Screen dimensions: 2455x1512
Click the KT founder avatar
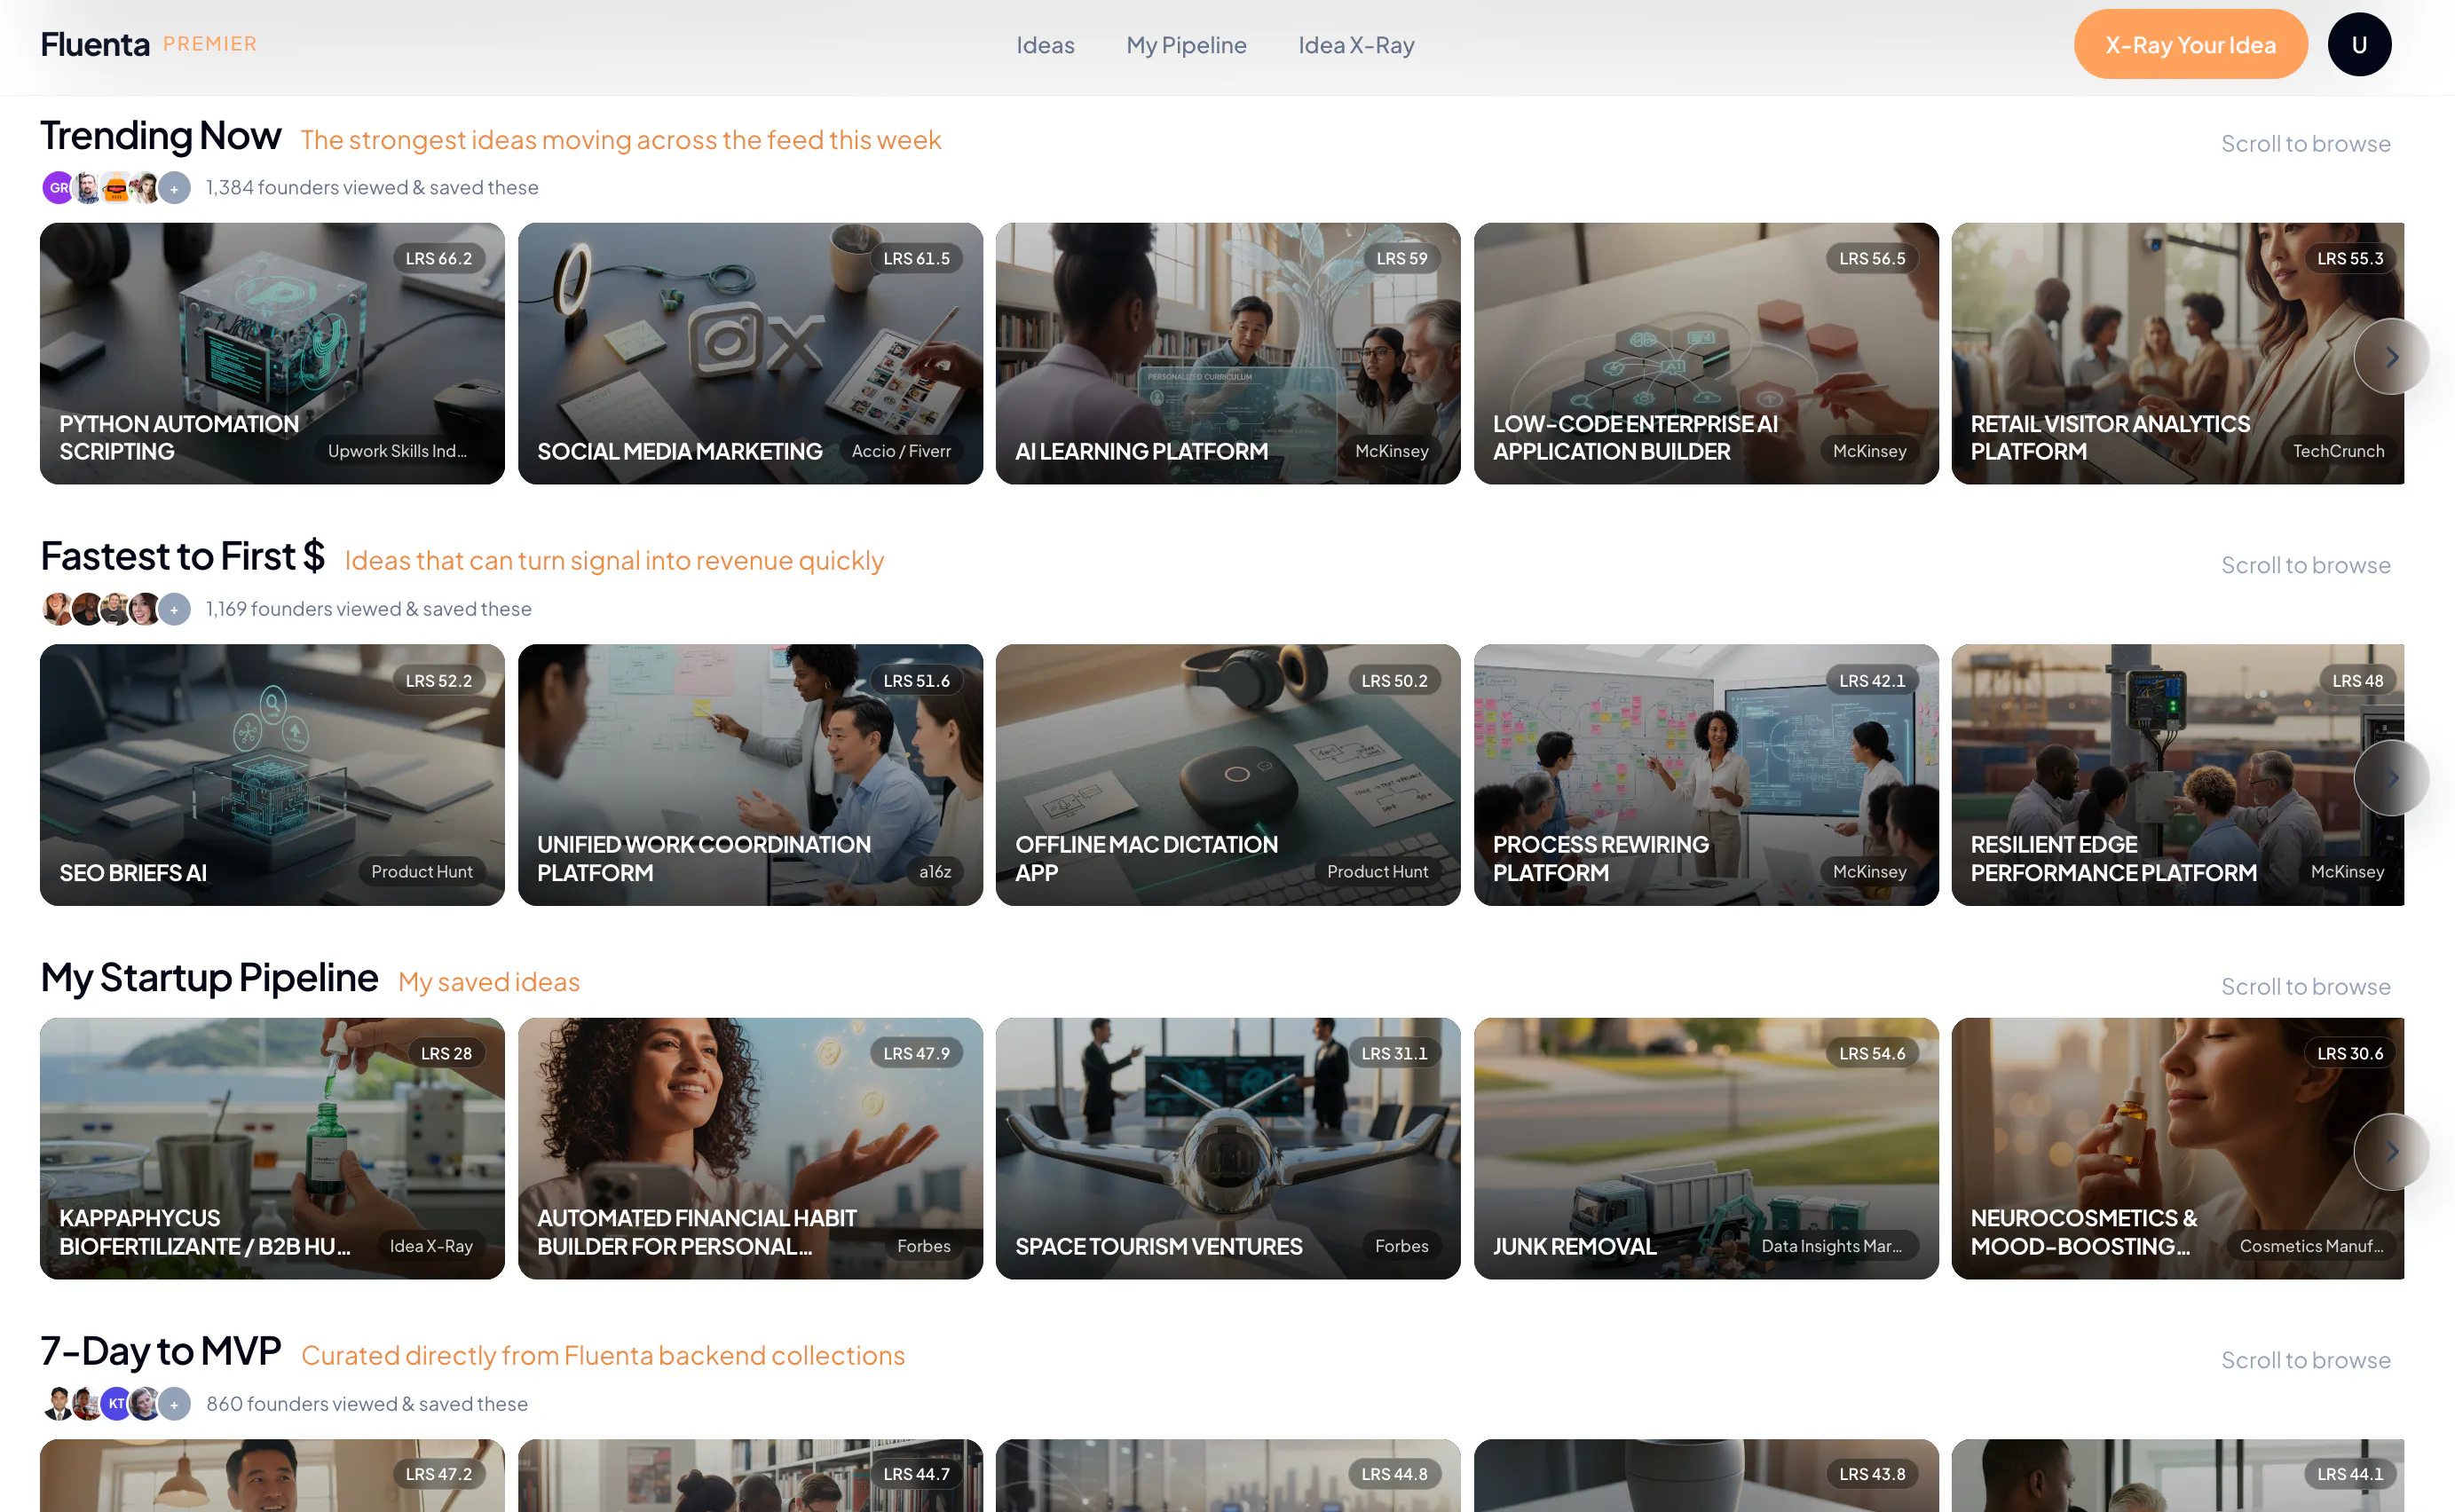(x=116, y=1404)
